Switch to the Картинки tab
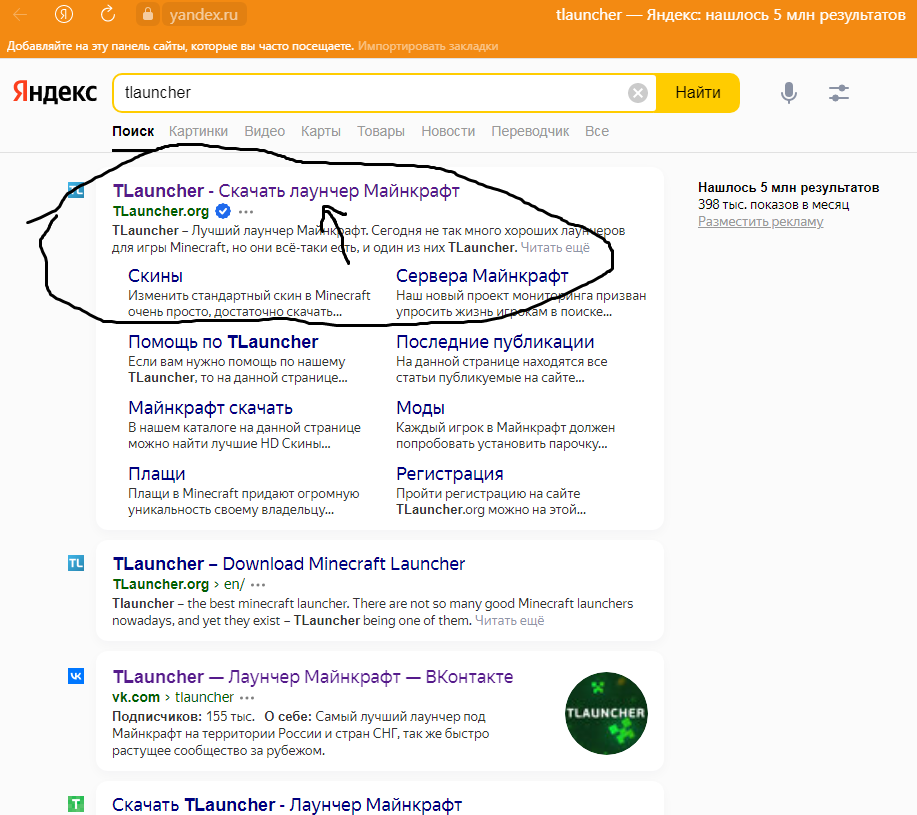Screen dimensions: 917x815 click(x=198, y=131)
